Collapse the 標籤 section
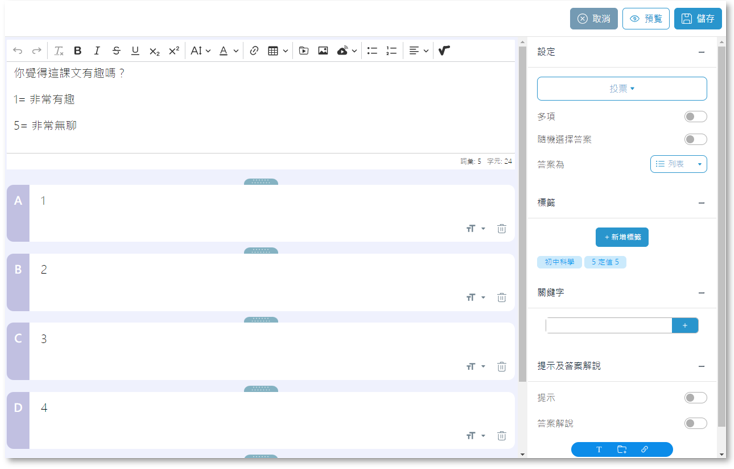Screen dimensions: 734x469 click(701, 203)
